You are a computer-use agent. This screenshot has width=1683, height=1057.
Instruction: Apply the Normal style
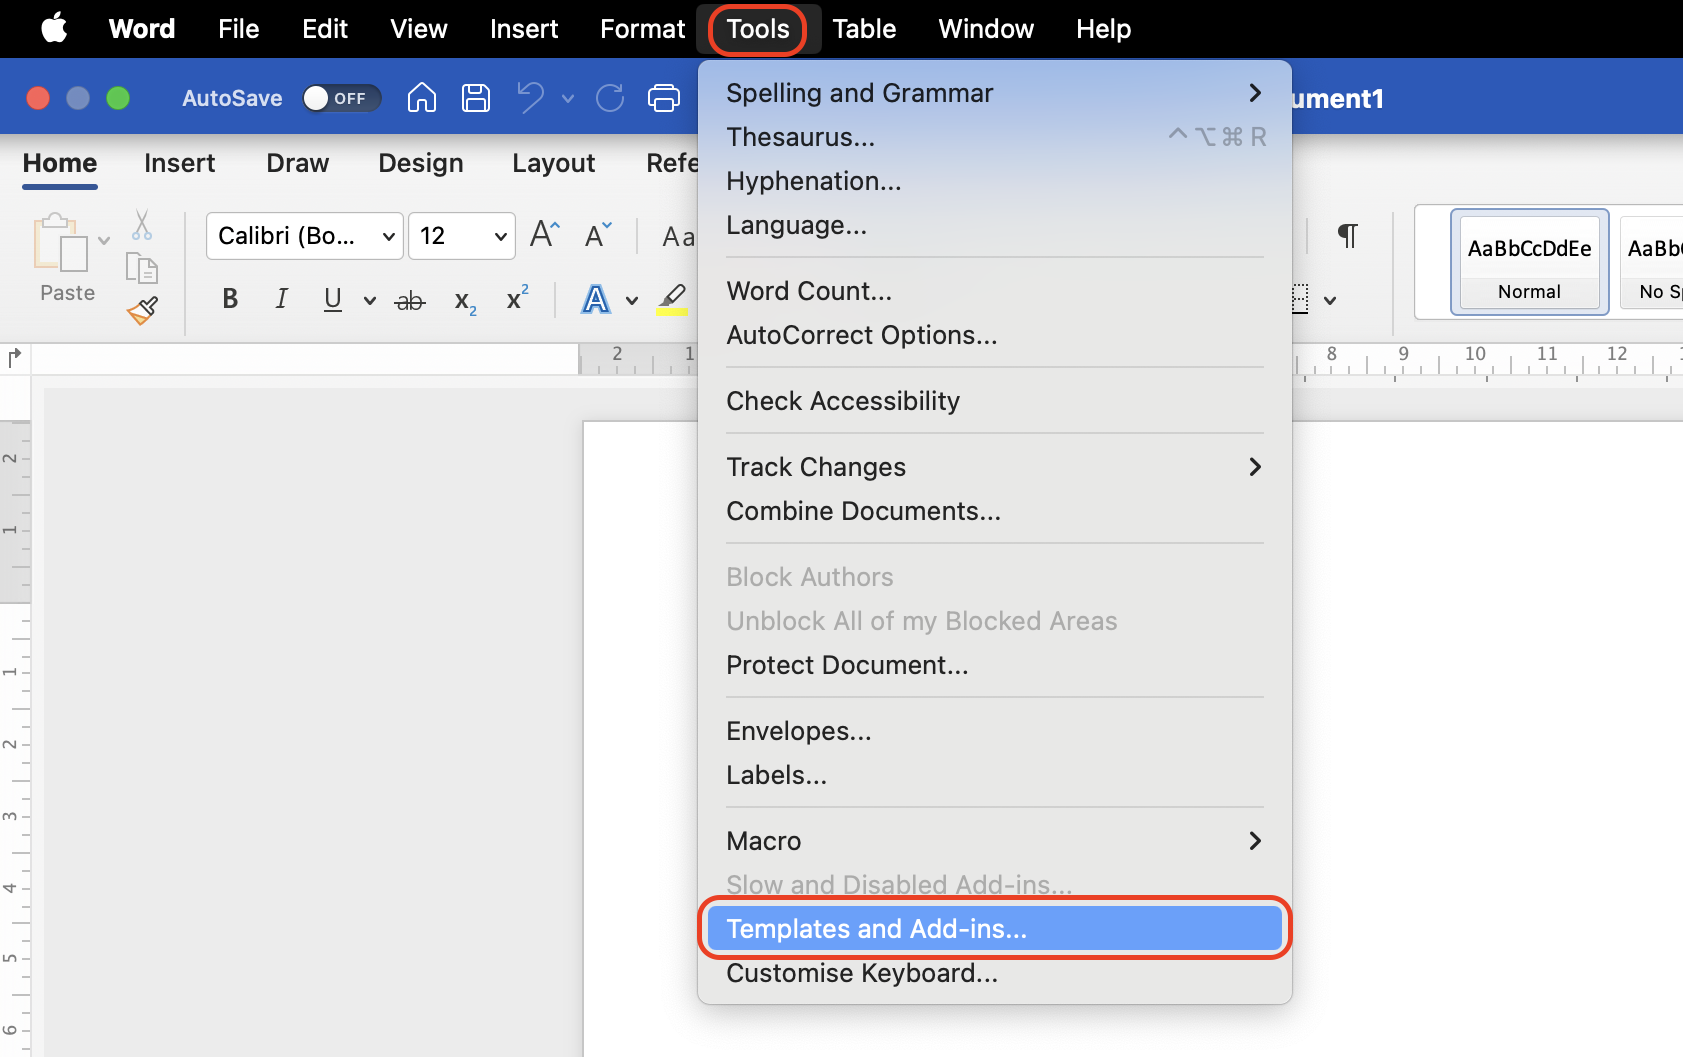[1529, 261]
